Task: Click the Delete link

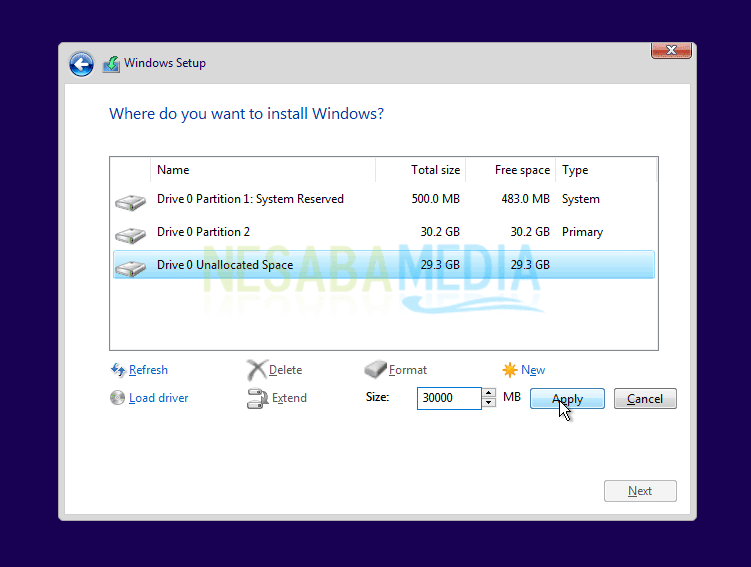Action: (285, 370)
